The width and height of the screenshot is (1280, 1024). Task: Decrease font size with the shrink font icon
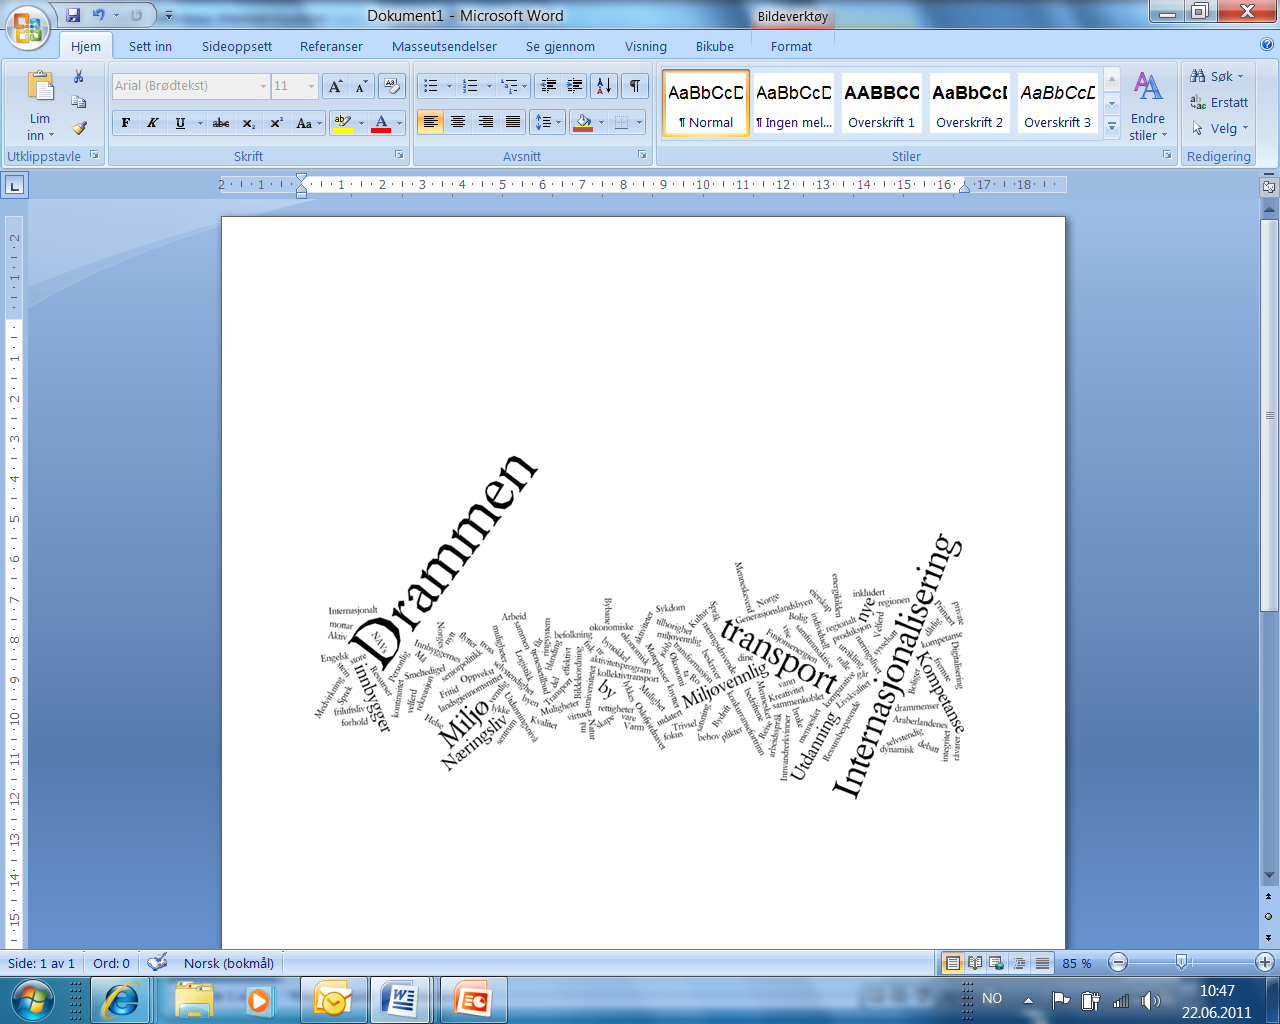[361, 86]
